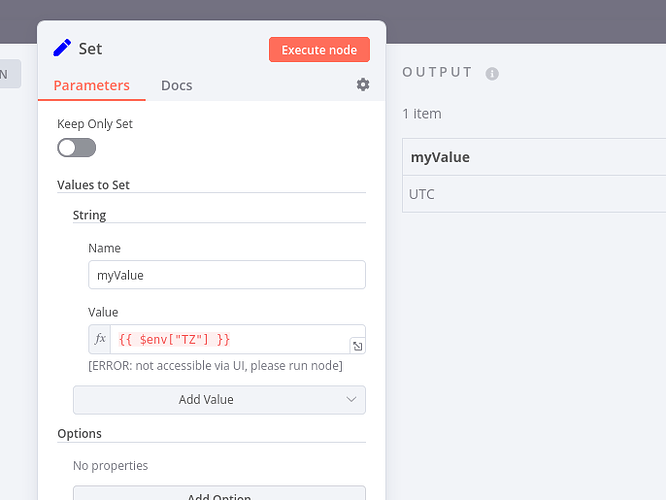The width and height of the screenshot is (666, 500).
Task: Open node settings via the gear icon
Action: [x=363, y=85]
